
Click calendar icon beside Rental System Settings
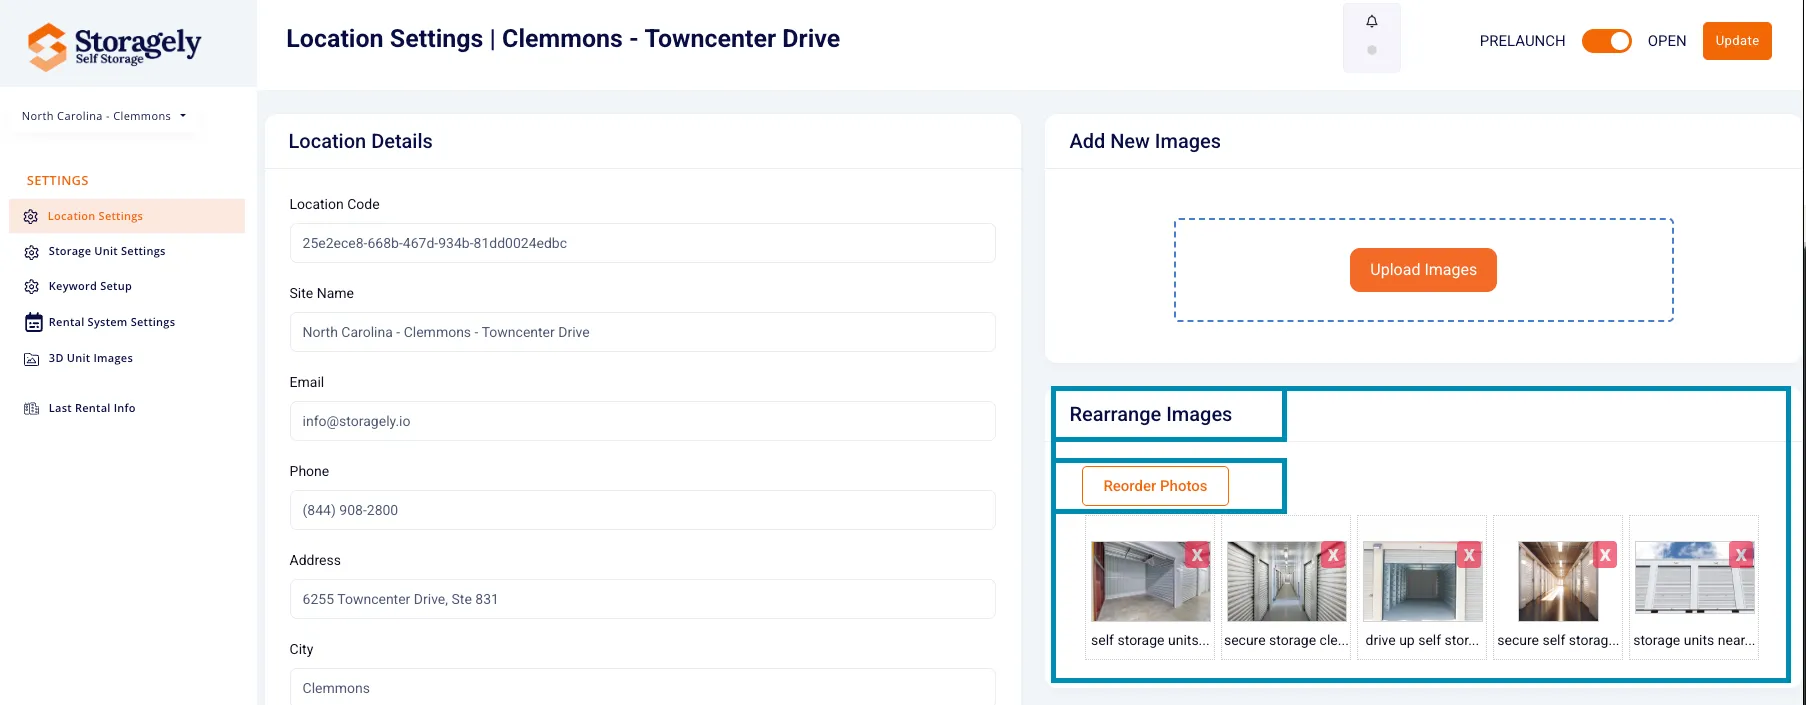33,322
